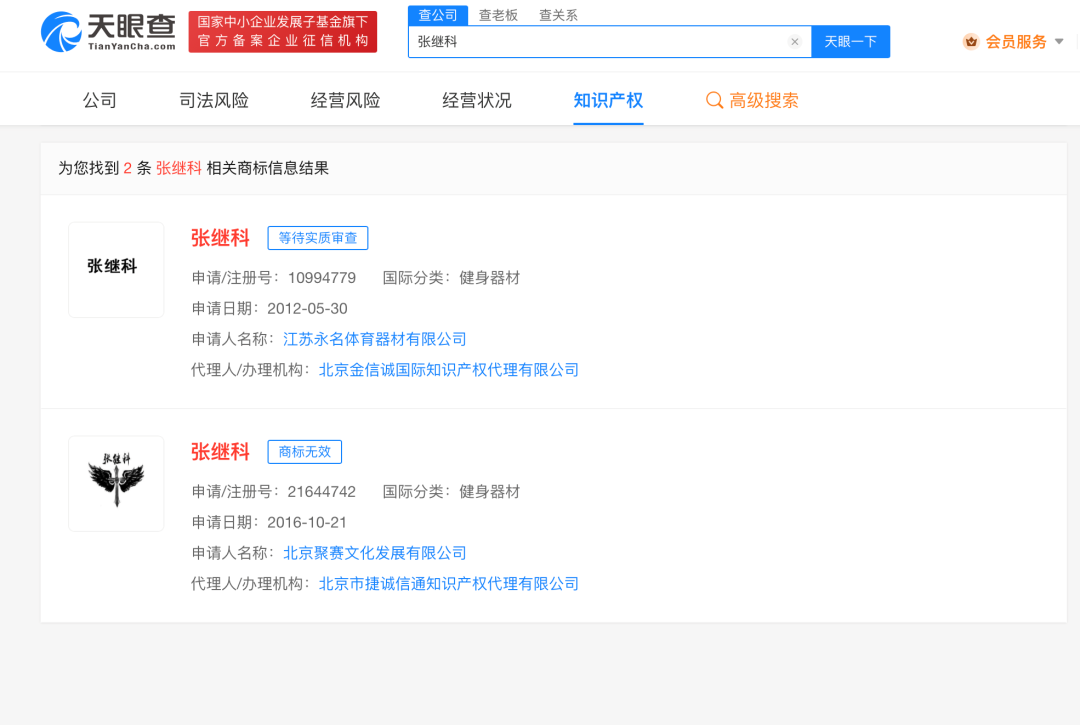The width and height of the screenshot is (1080, 725).
Task: Click the 天眼一下 search button
Action: click(851, 42)
